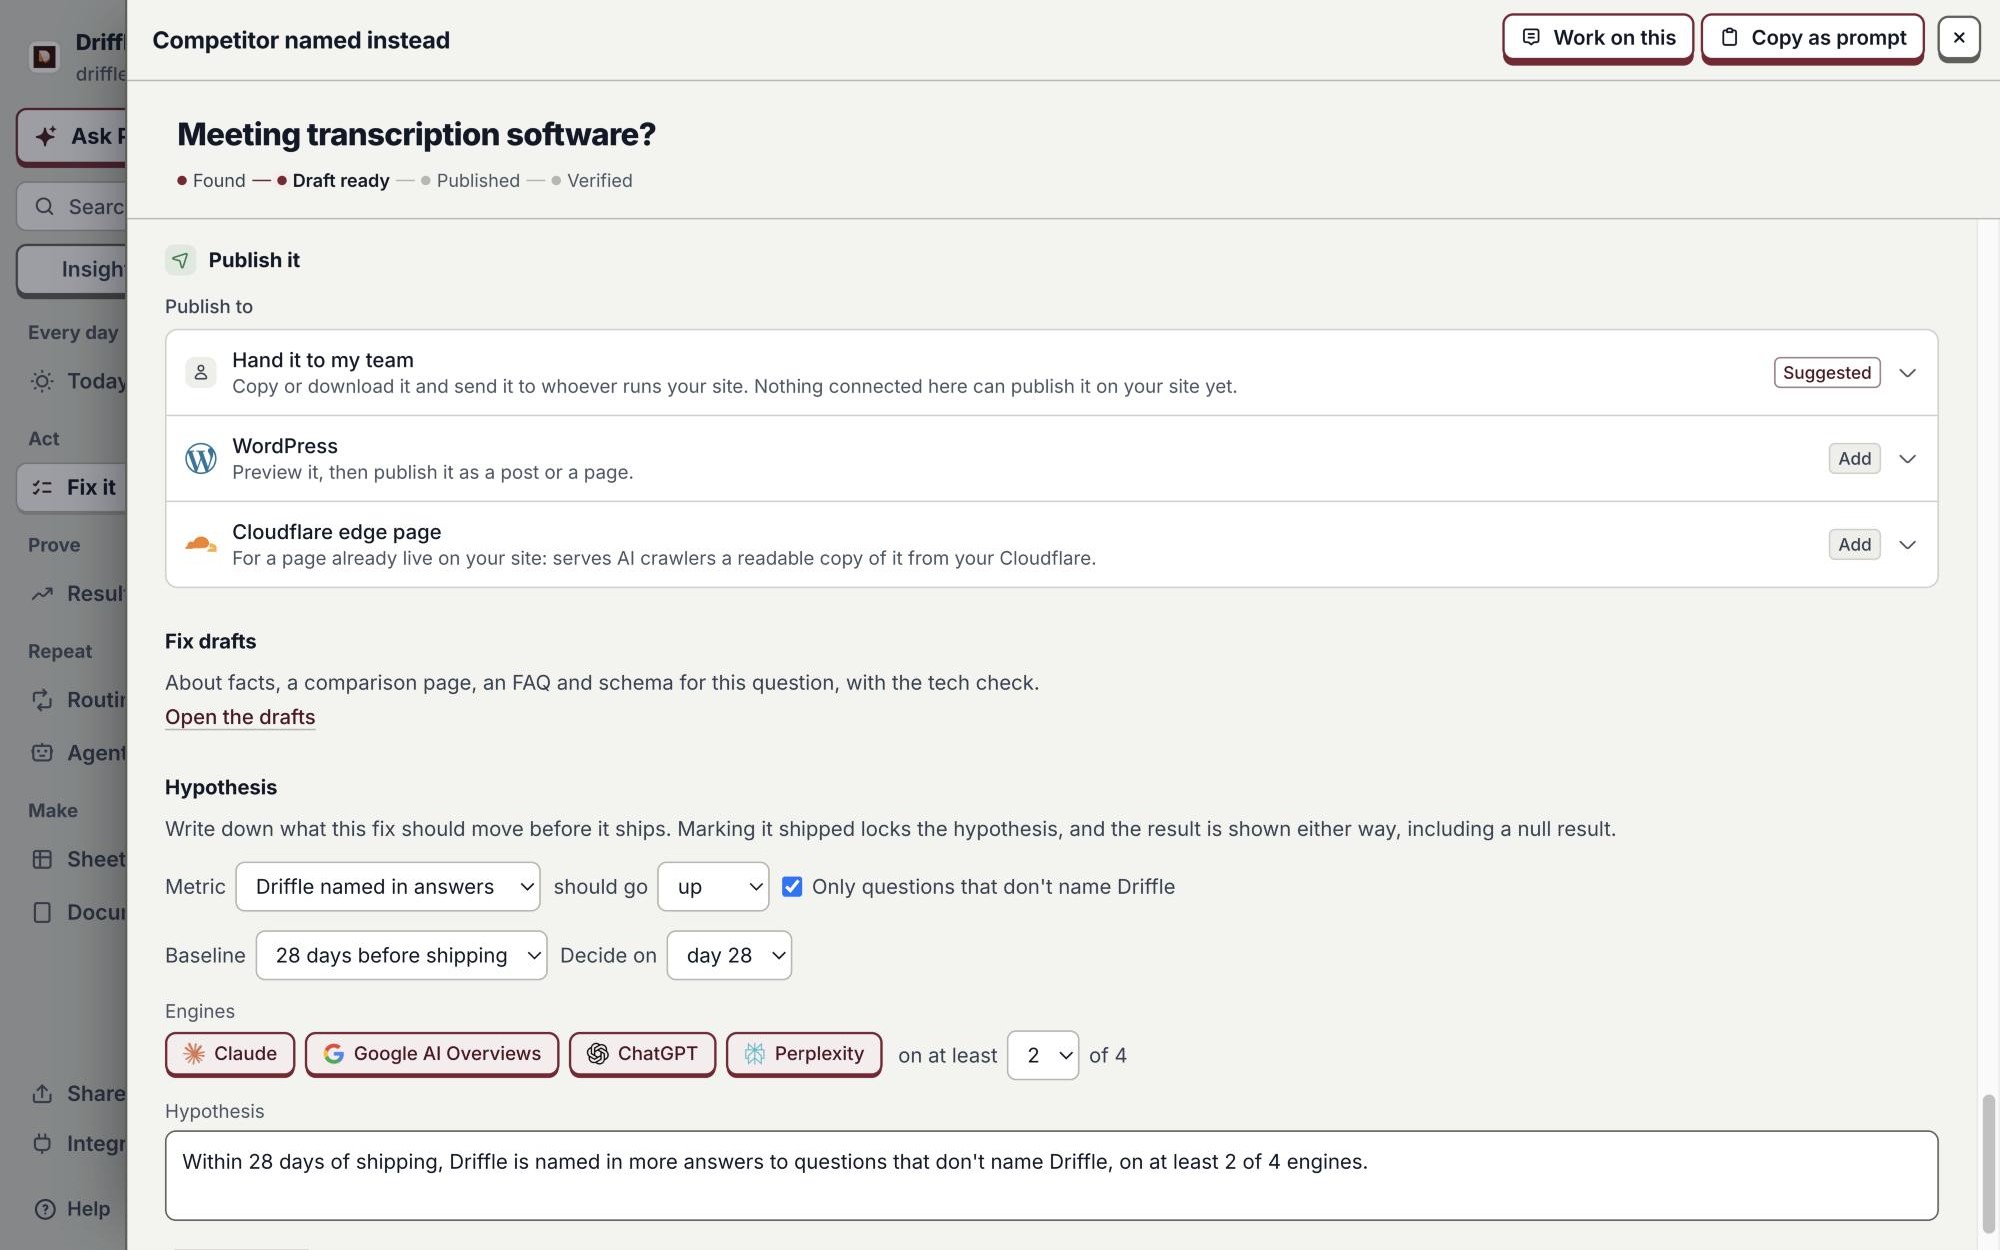This screenshot has width=2000, height=1250.
Task: Open the drafts link
Action: click(x=240, y=717)
